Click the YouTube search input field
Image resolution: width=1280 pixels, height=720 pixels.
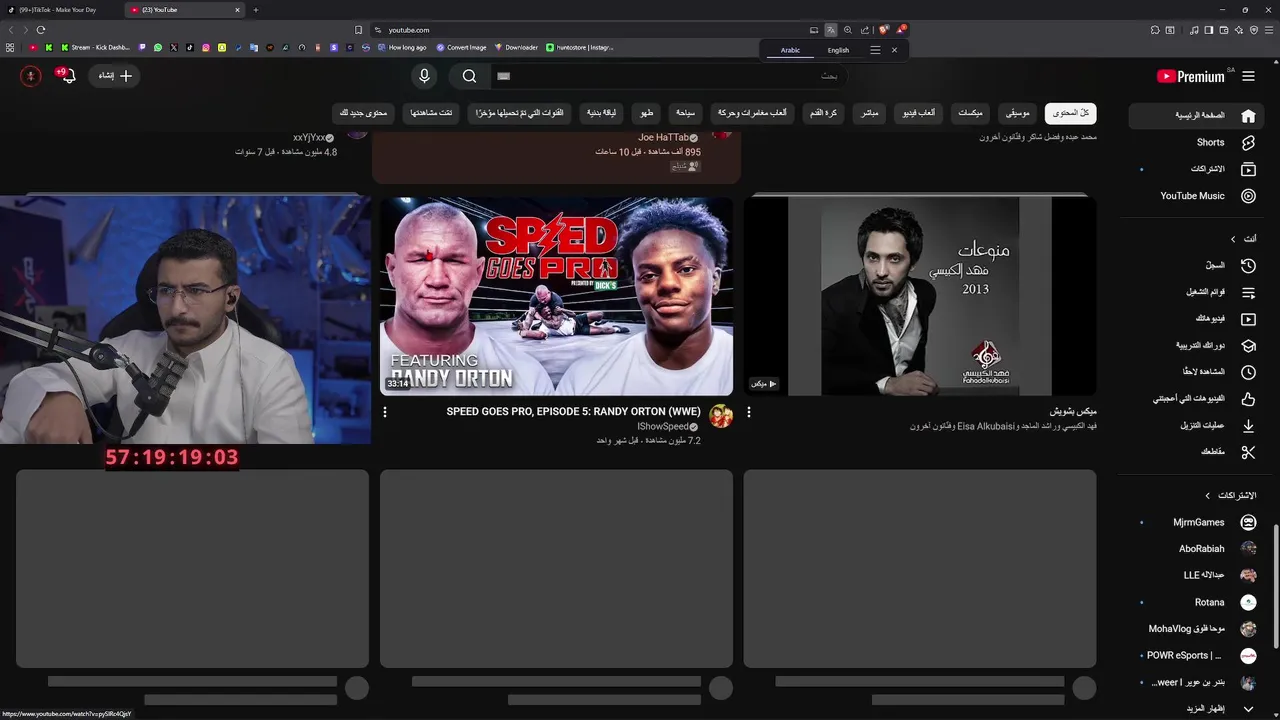point(668,76)
